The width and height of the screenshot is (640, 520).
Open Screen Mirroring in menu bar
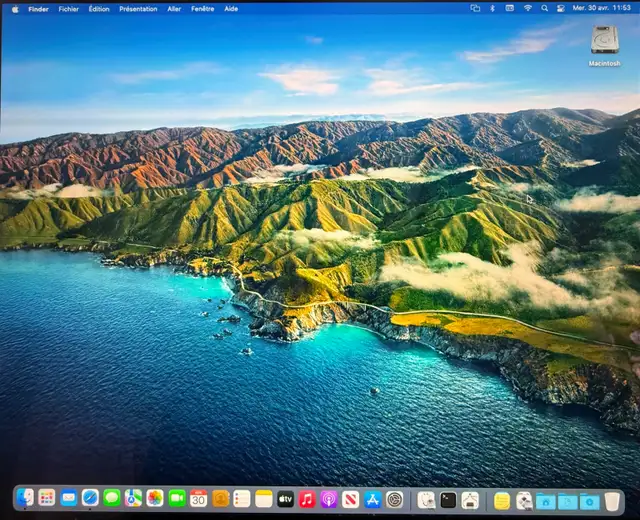475,8
